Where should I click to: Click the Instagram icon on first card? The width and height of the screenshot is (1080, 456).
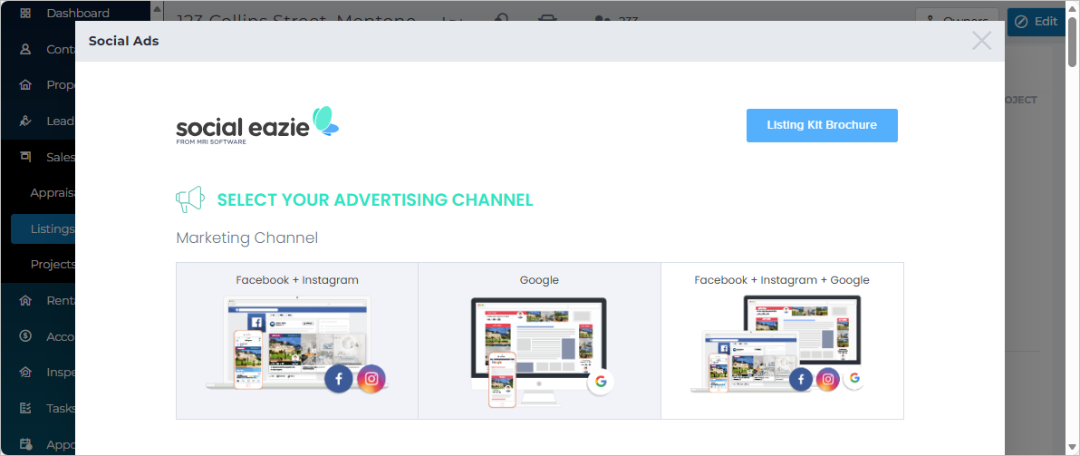pos(372,379)
